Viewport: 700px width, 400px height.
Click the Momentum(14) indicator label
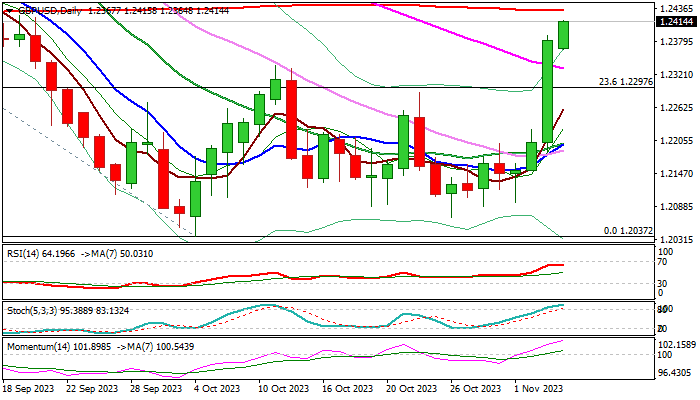39,345
